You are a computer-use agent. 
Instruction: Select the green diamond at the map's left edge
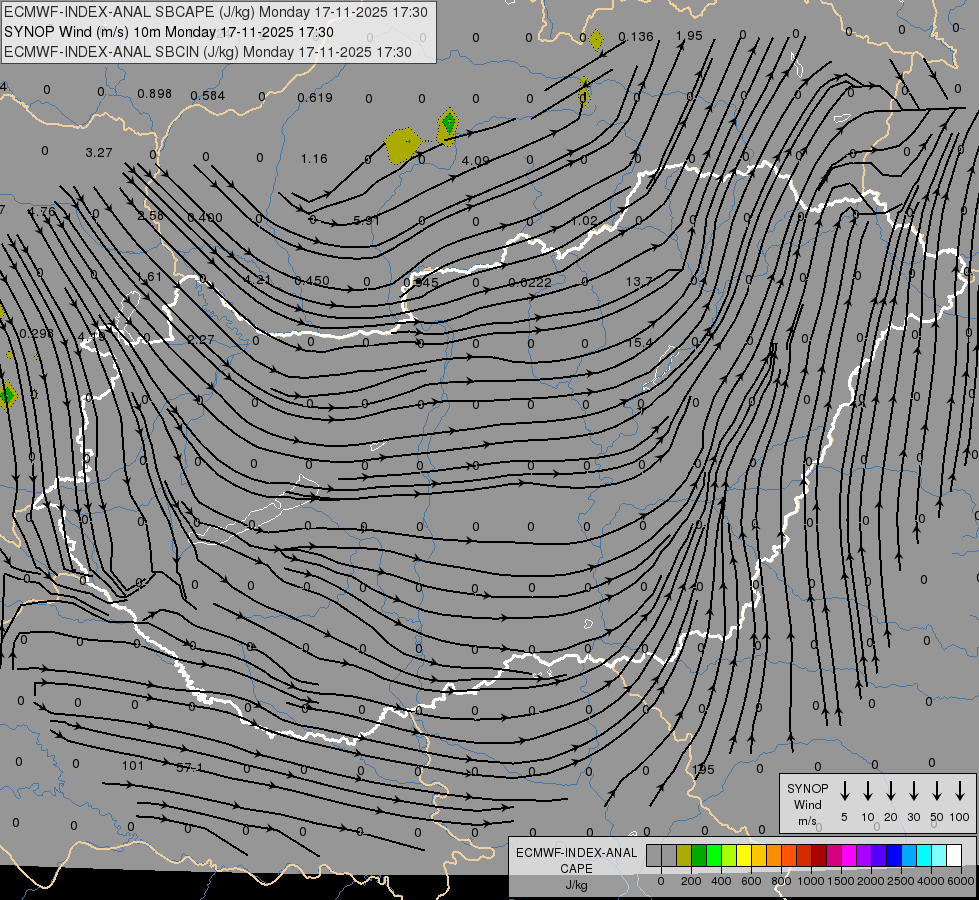tap(7, 395)
